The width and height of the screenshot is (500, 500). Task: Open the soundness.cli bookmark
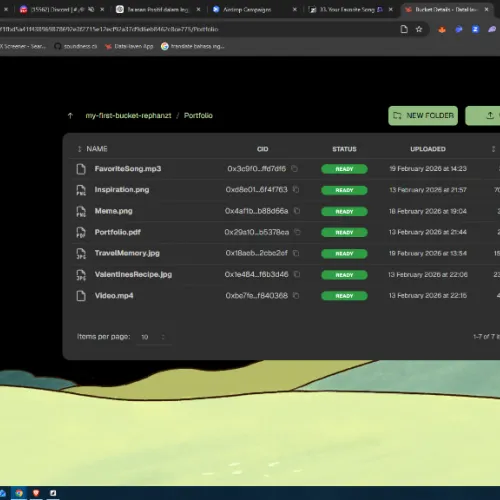coord(76,46)
